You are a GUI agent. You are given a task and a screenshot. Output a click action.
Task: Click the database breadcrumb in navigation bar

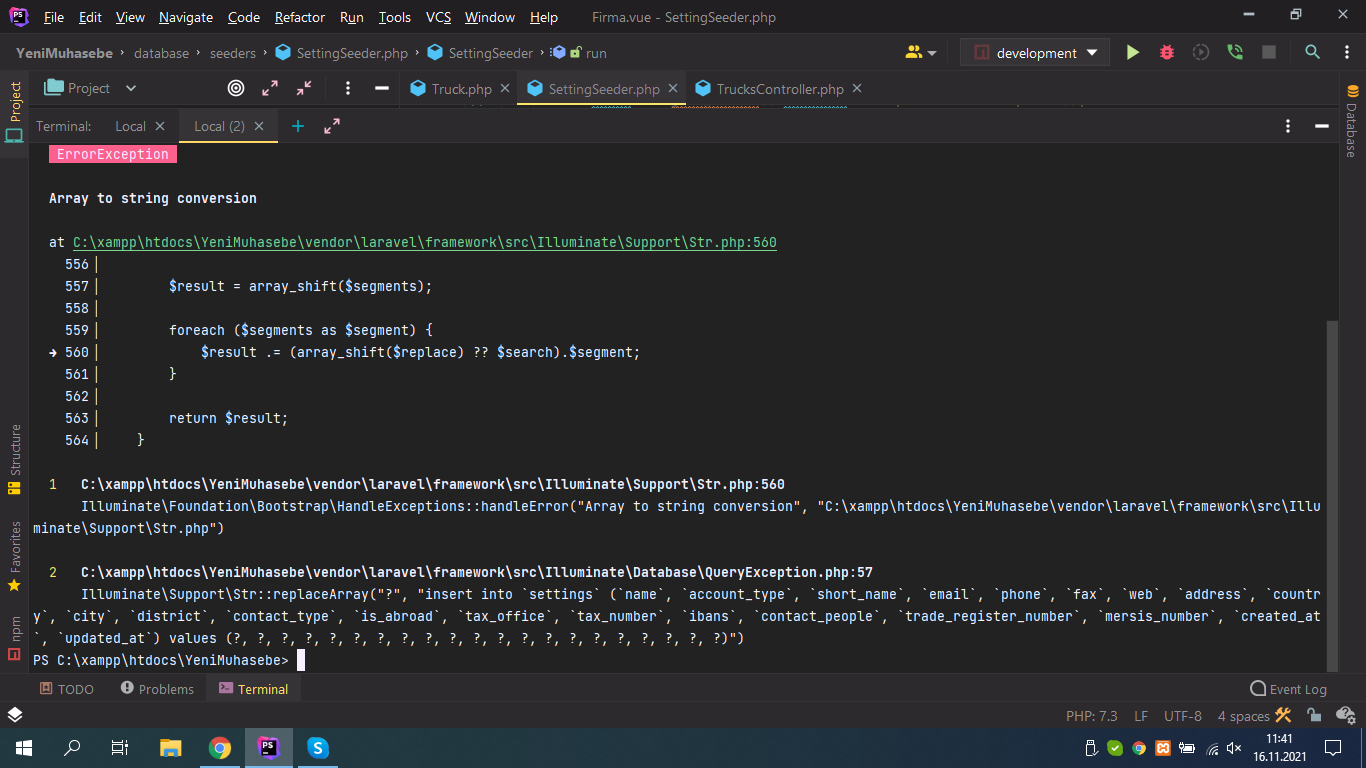tap(162, 53)
